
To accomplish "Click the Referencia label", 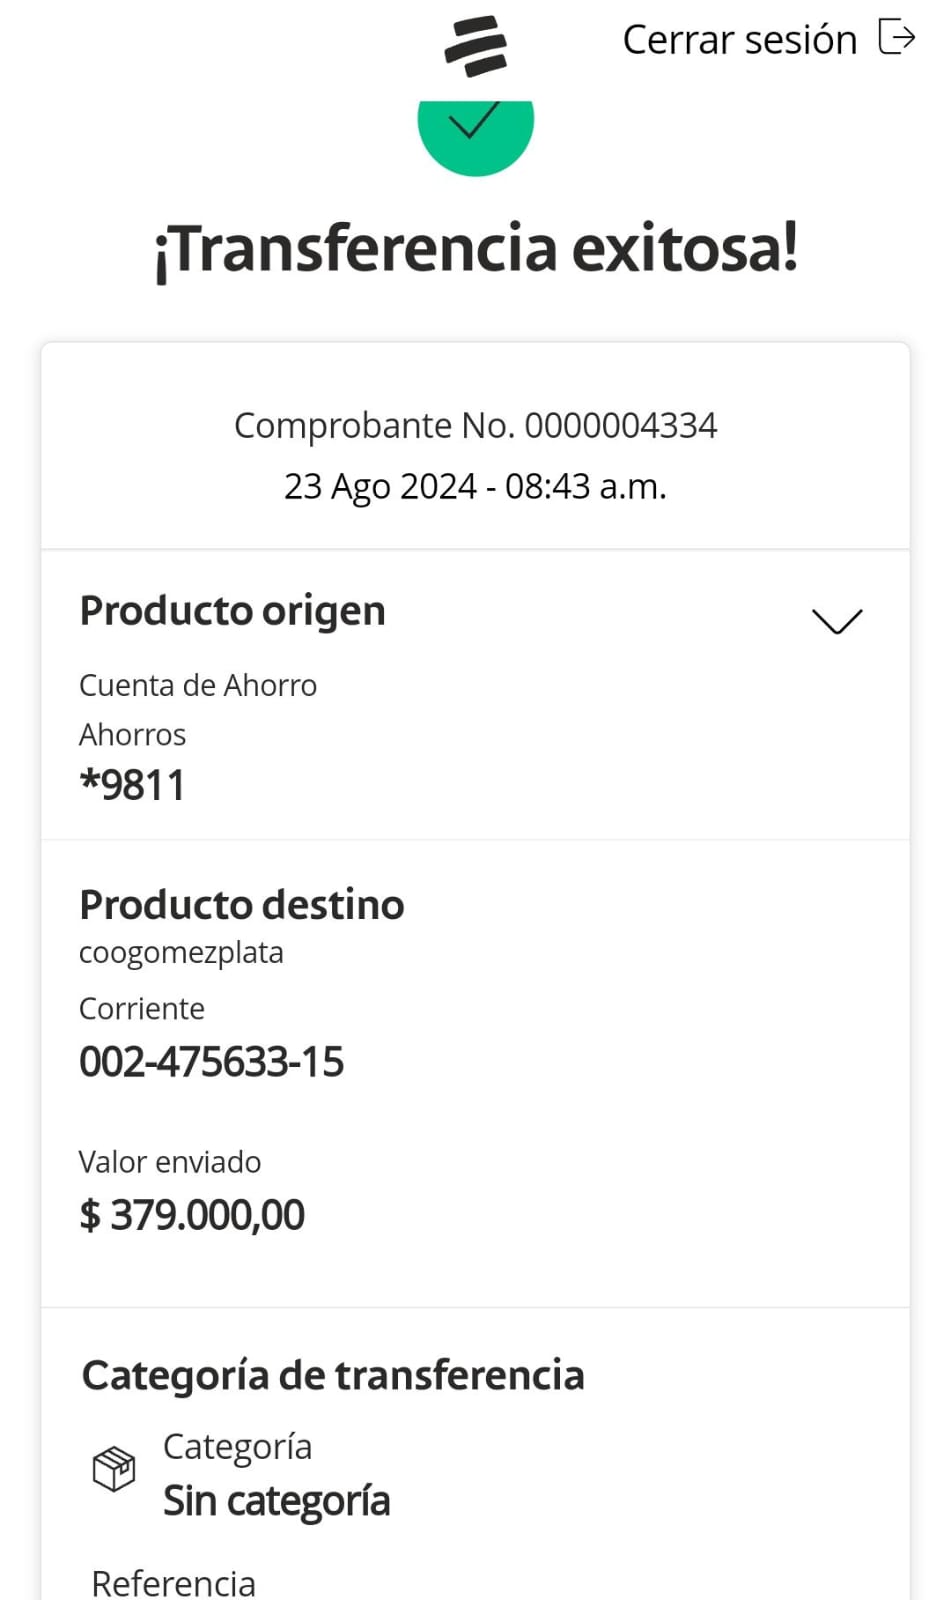I will [x=173, y=1583].
